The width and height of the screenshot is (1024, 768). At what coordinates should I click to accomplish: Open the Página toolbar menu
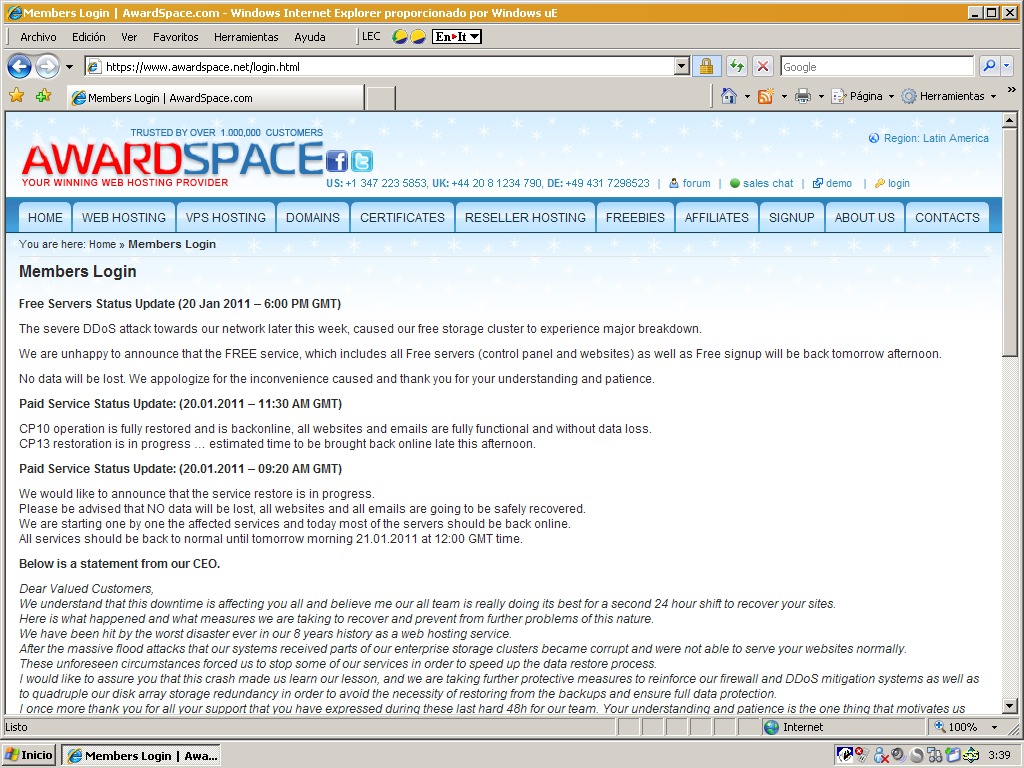coord(862,96)
